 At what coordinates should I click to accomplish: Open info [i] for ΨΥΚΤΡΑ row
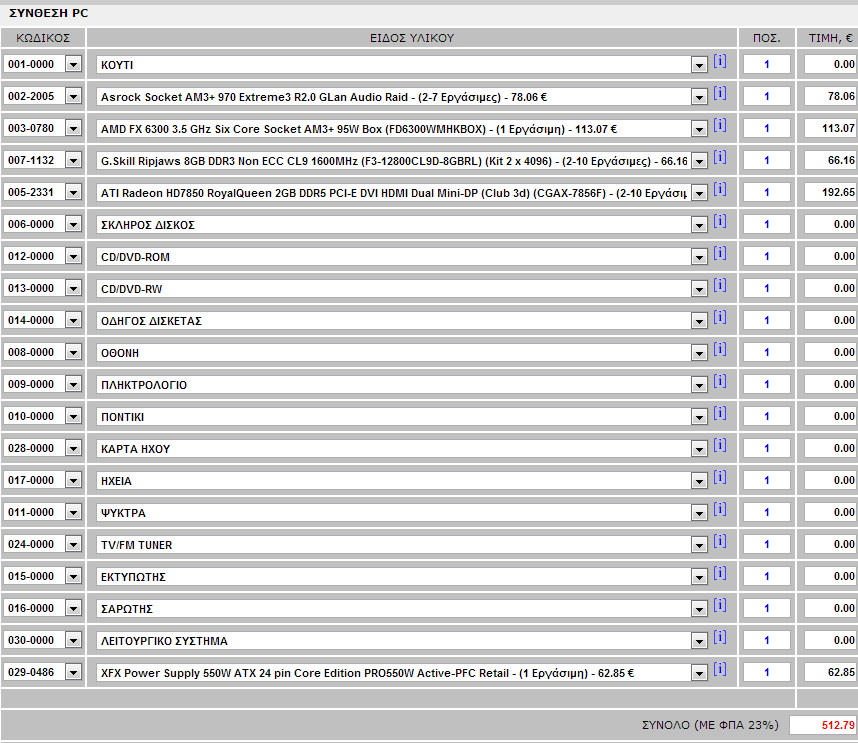click(x=720, y=509)
